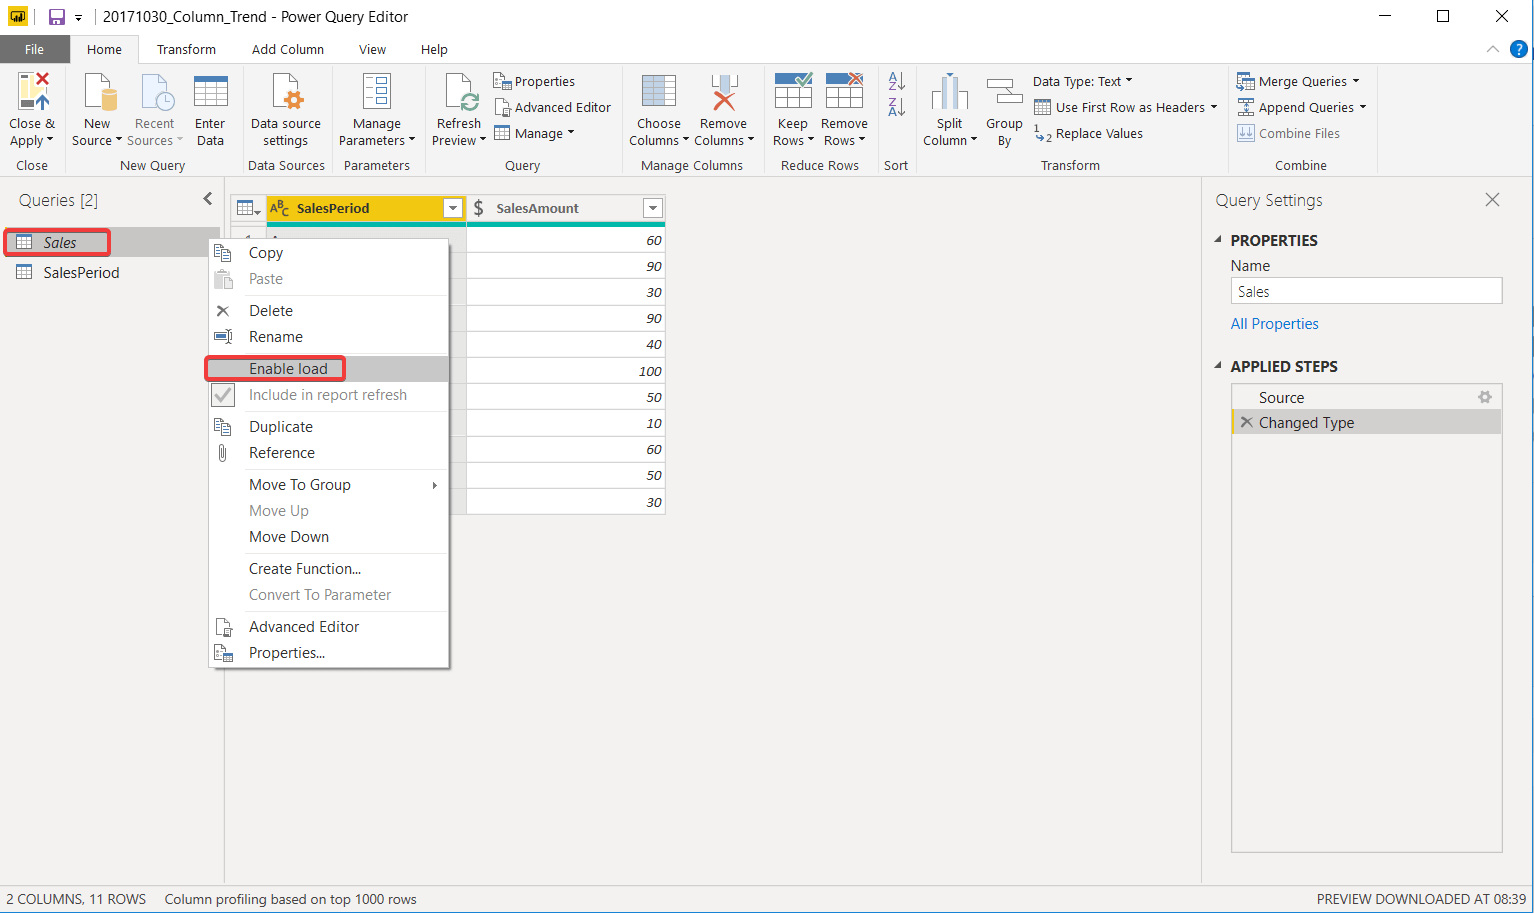The width and height of the screenshot is (1534, 913).
Task: Click the Choose Columns icon
Action: (x=658, y=92)
